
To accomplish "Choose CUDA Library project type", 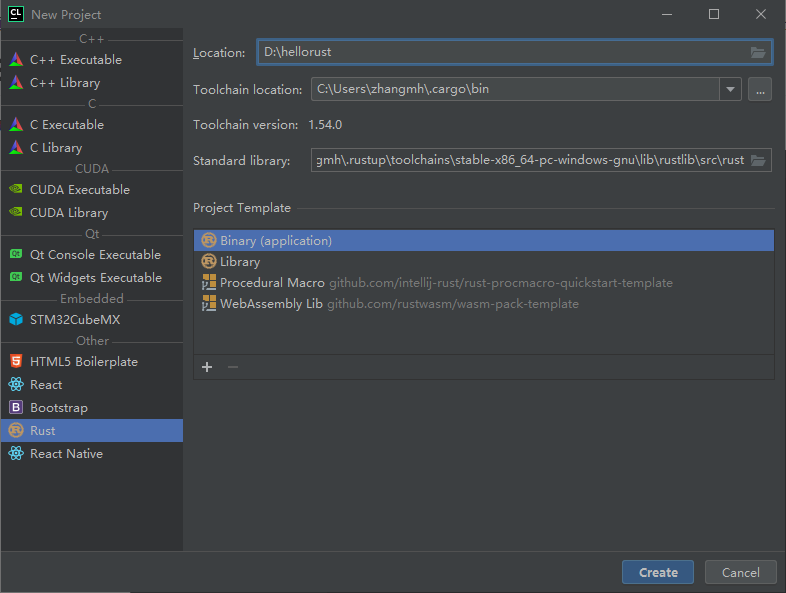I will point(92,213).
